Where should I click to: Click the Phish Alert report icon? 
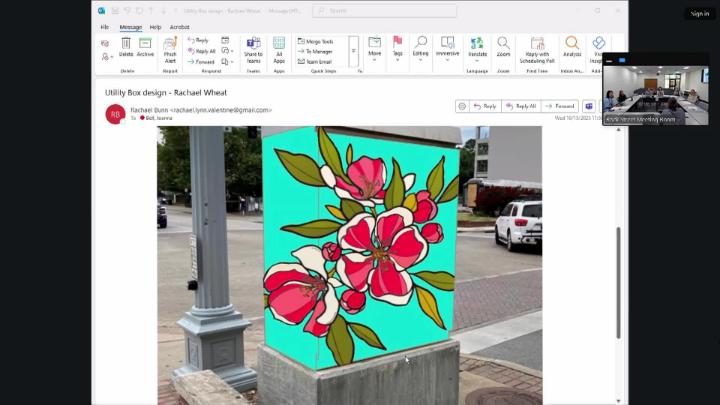tap(170, 48)
